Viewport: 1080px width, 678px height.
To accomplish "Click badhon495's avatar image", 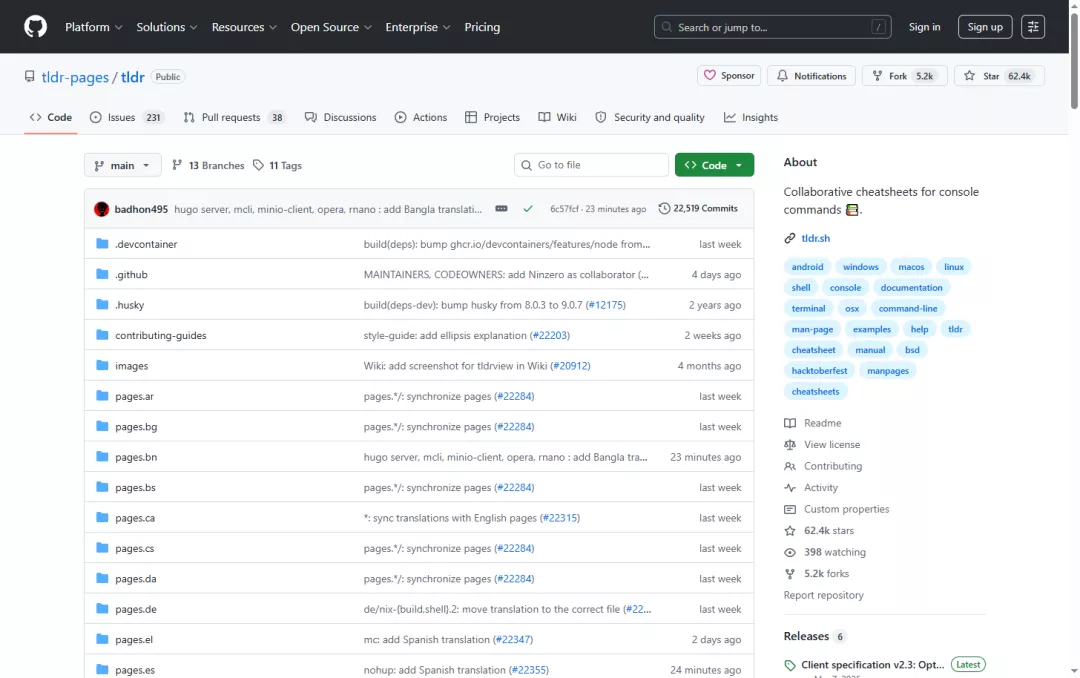I will click(101, 209).
